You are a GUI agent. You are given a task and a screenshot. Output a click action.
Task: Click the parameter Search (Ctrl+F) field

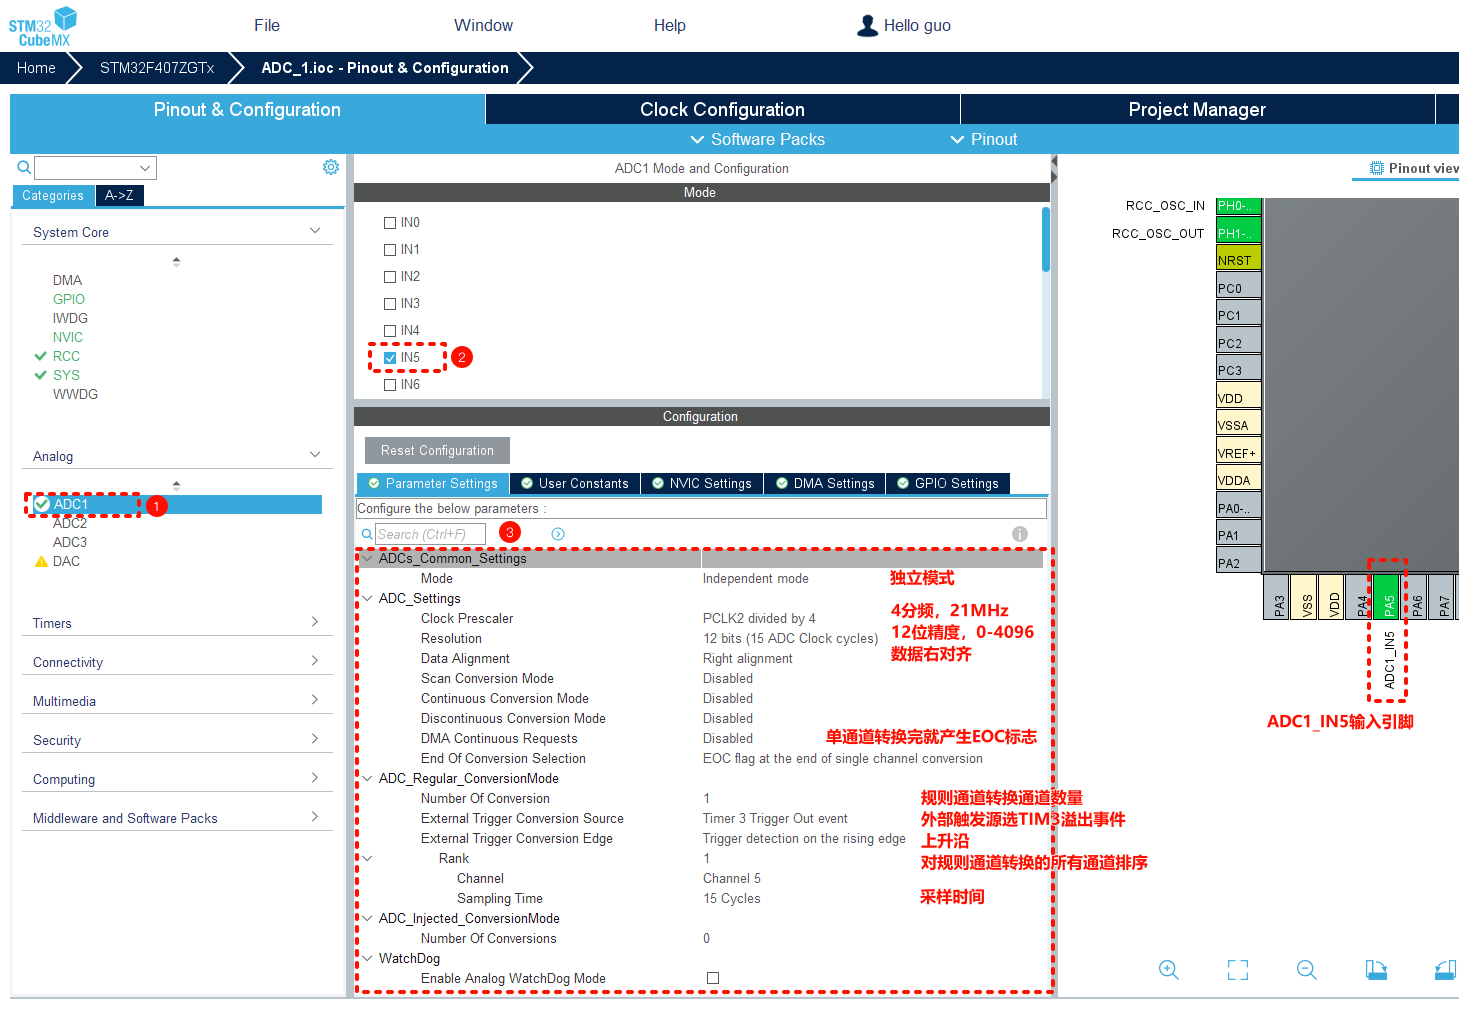[430, 535]
